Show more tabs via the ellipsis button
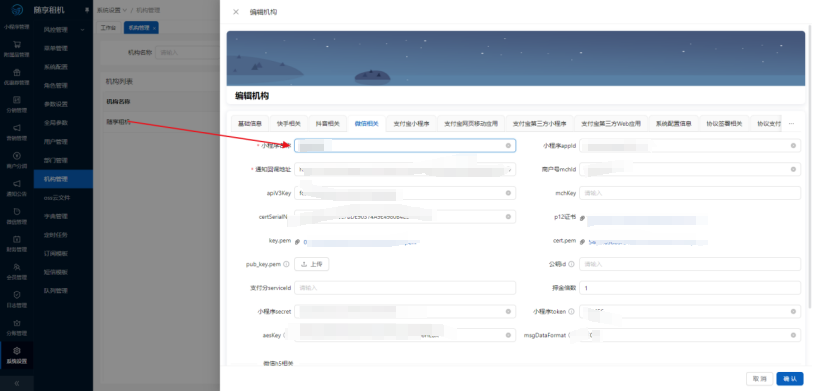 click(791, 123)
